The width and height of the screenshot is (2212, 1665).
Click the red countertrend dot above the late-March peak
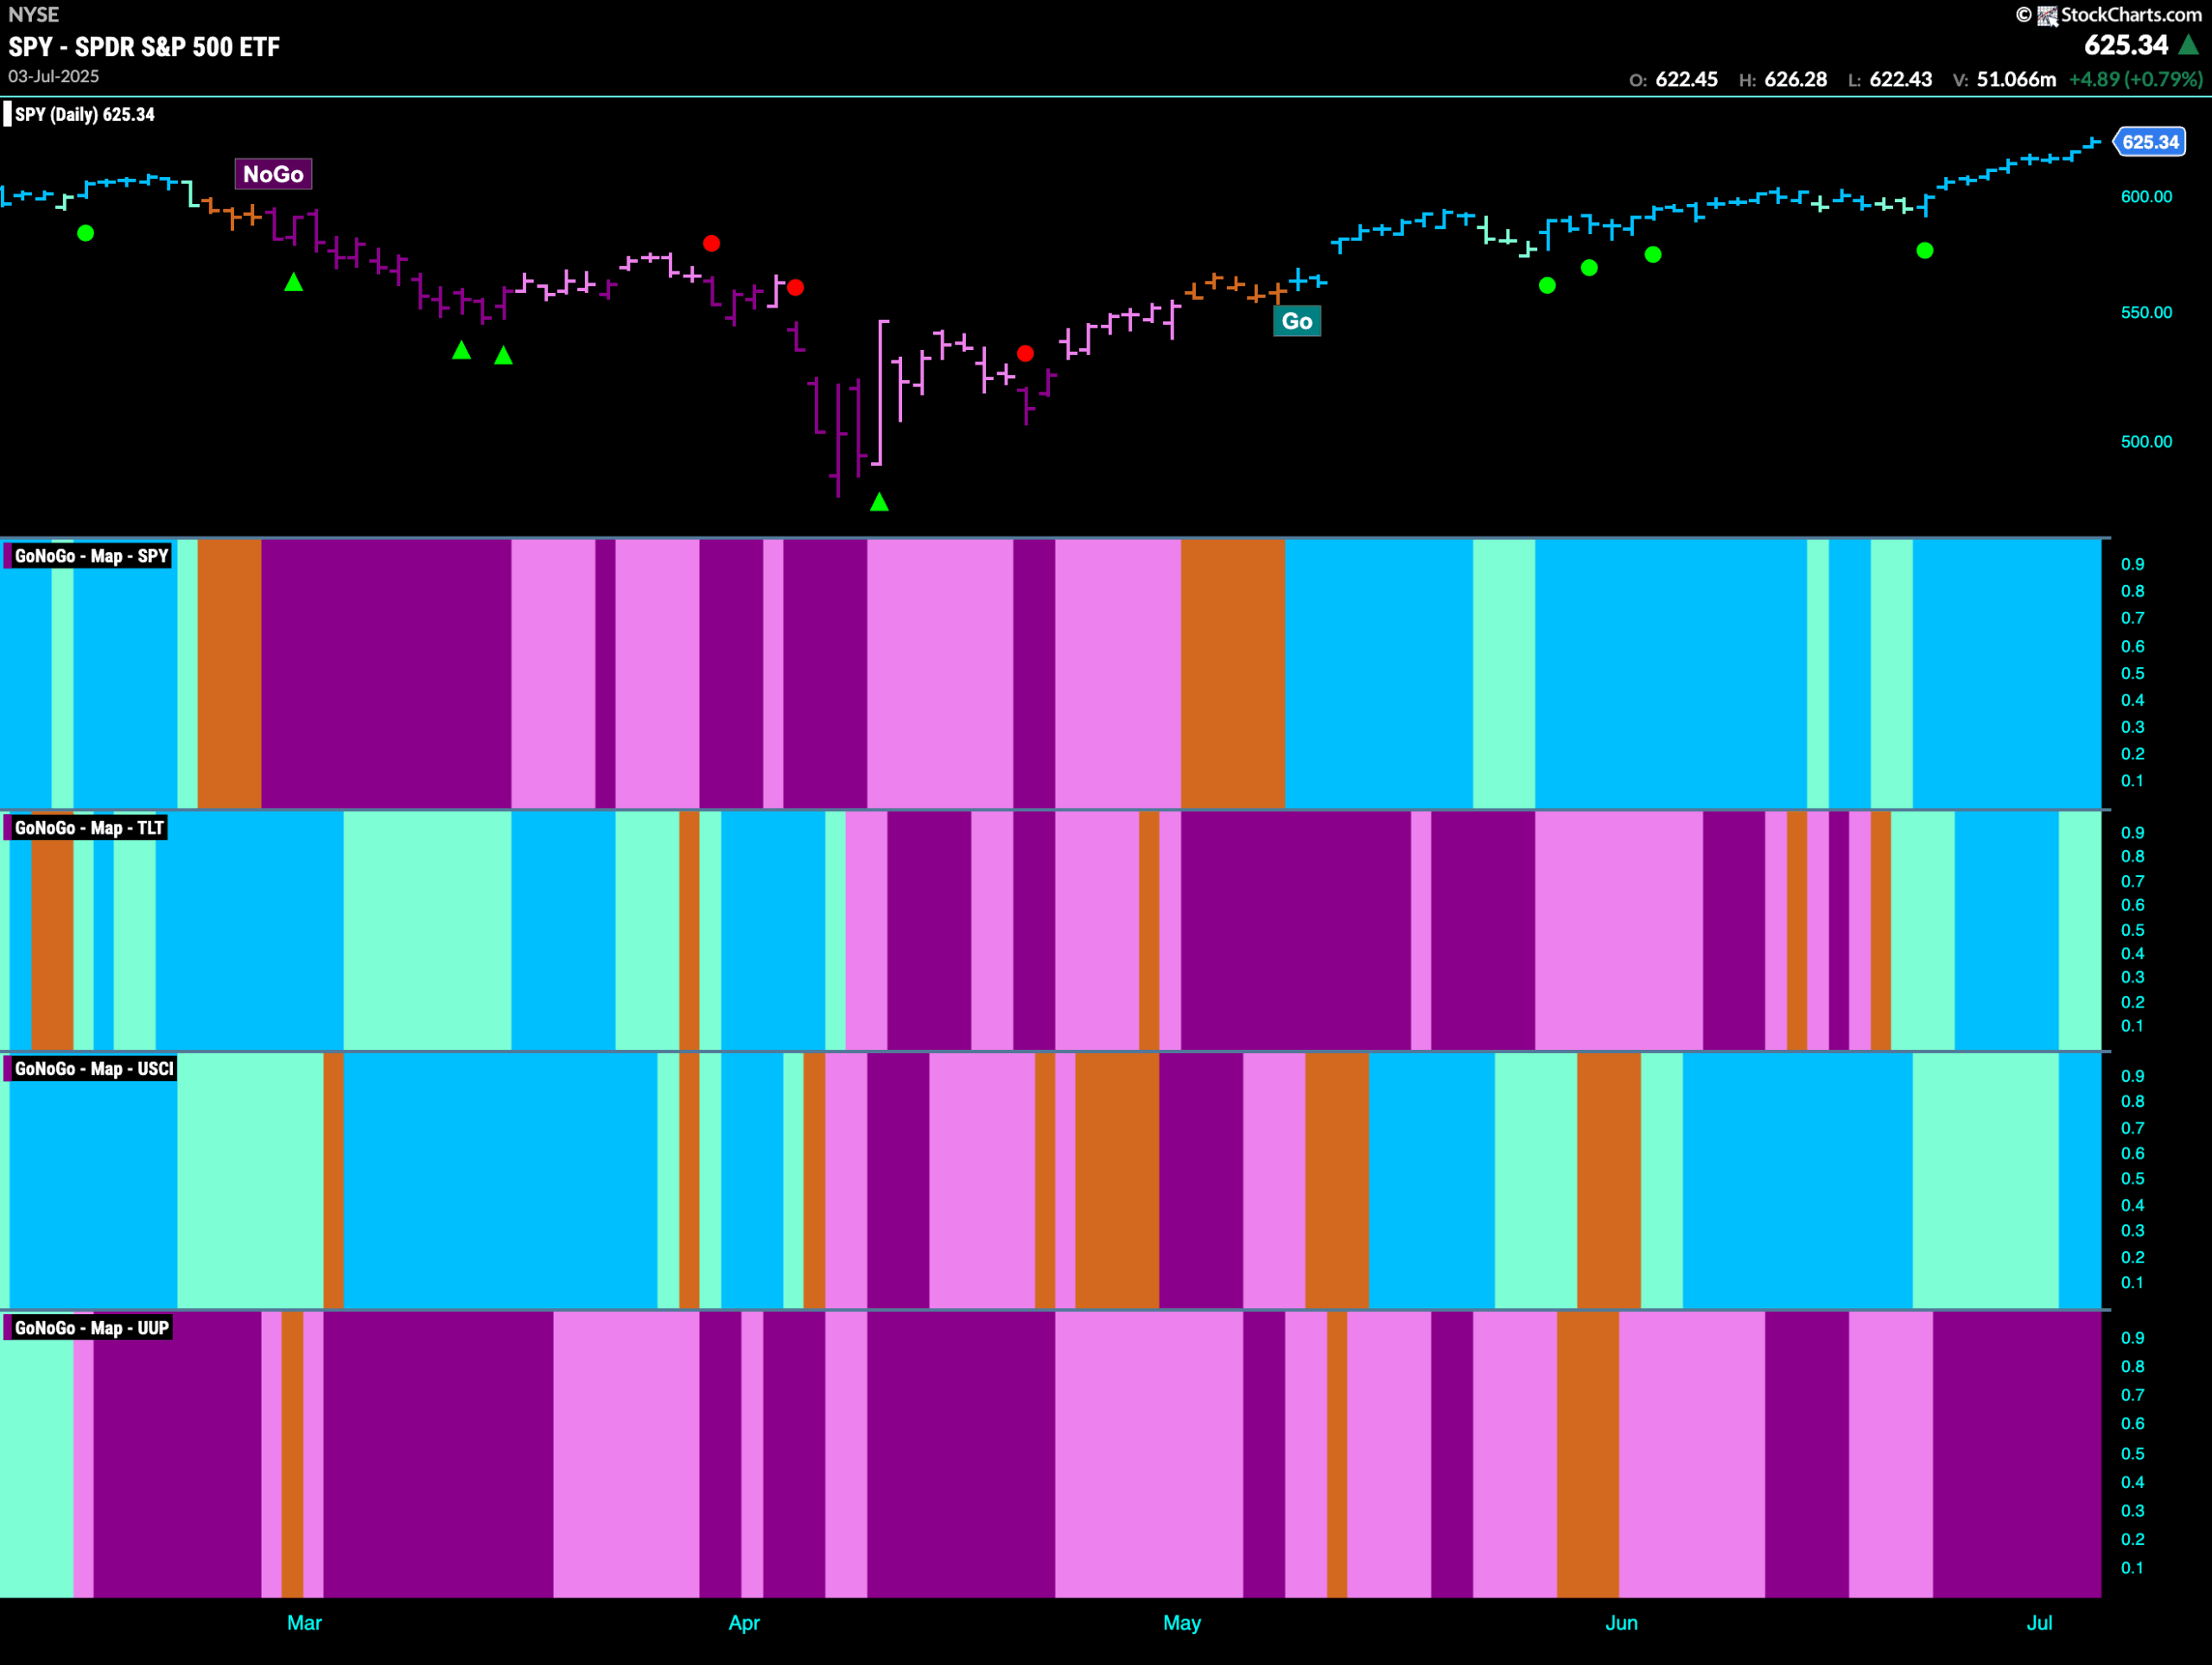pos(711,242)
